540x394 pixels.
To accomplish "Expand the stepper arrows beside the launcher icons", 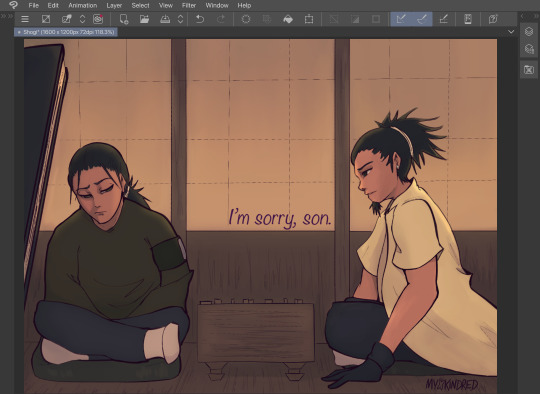I will pyautogui.click(x=82, y=19).
